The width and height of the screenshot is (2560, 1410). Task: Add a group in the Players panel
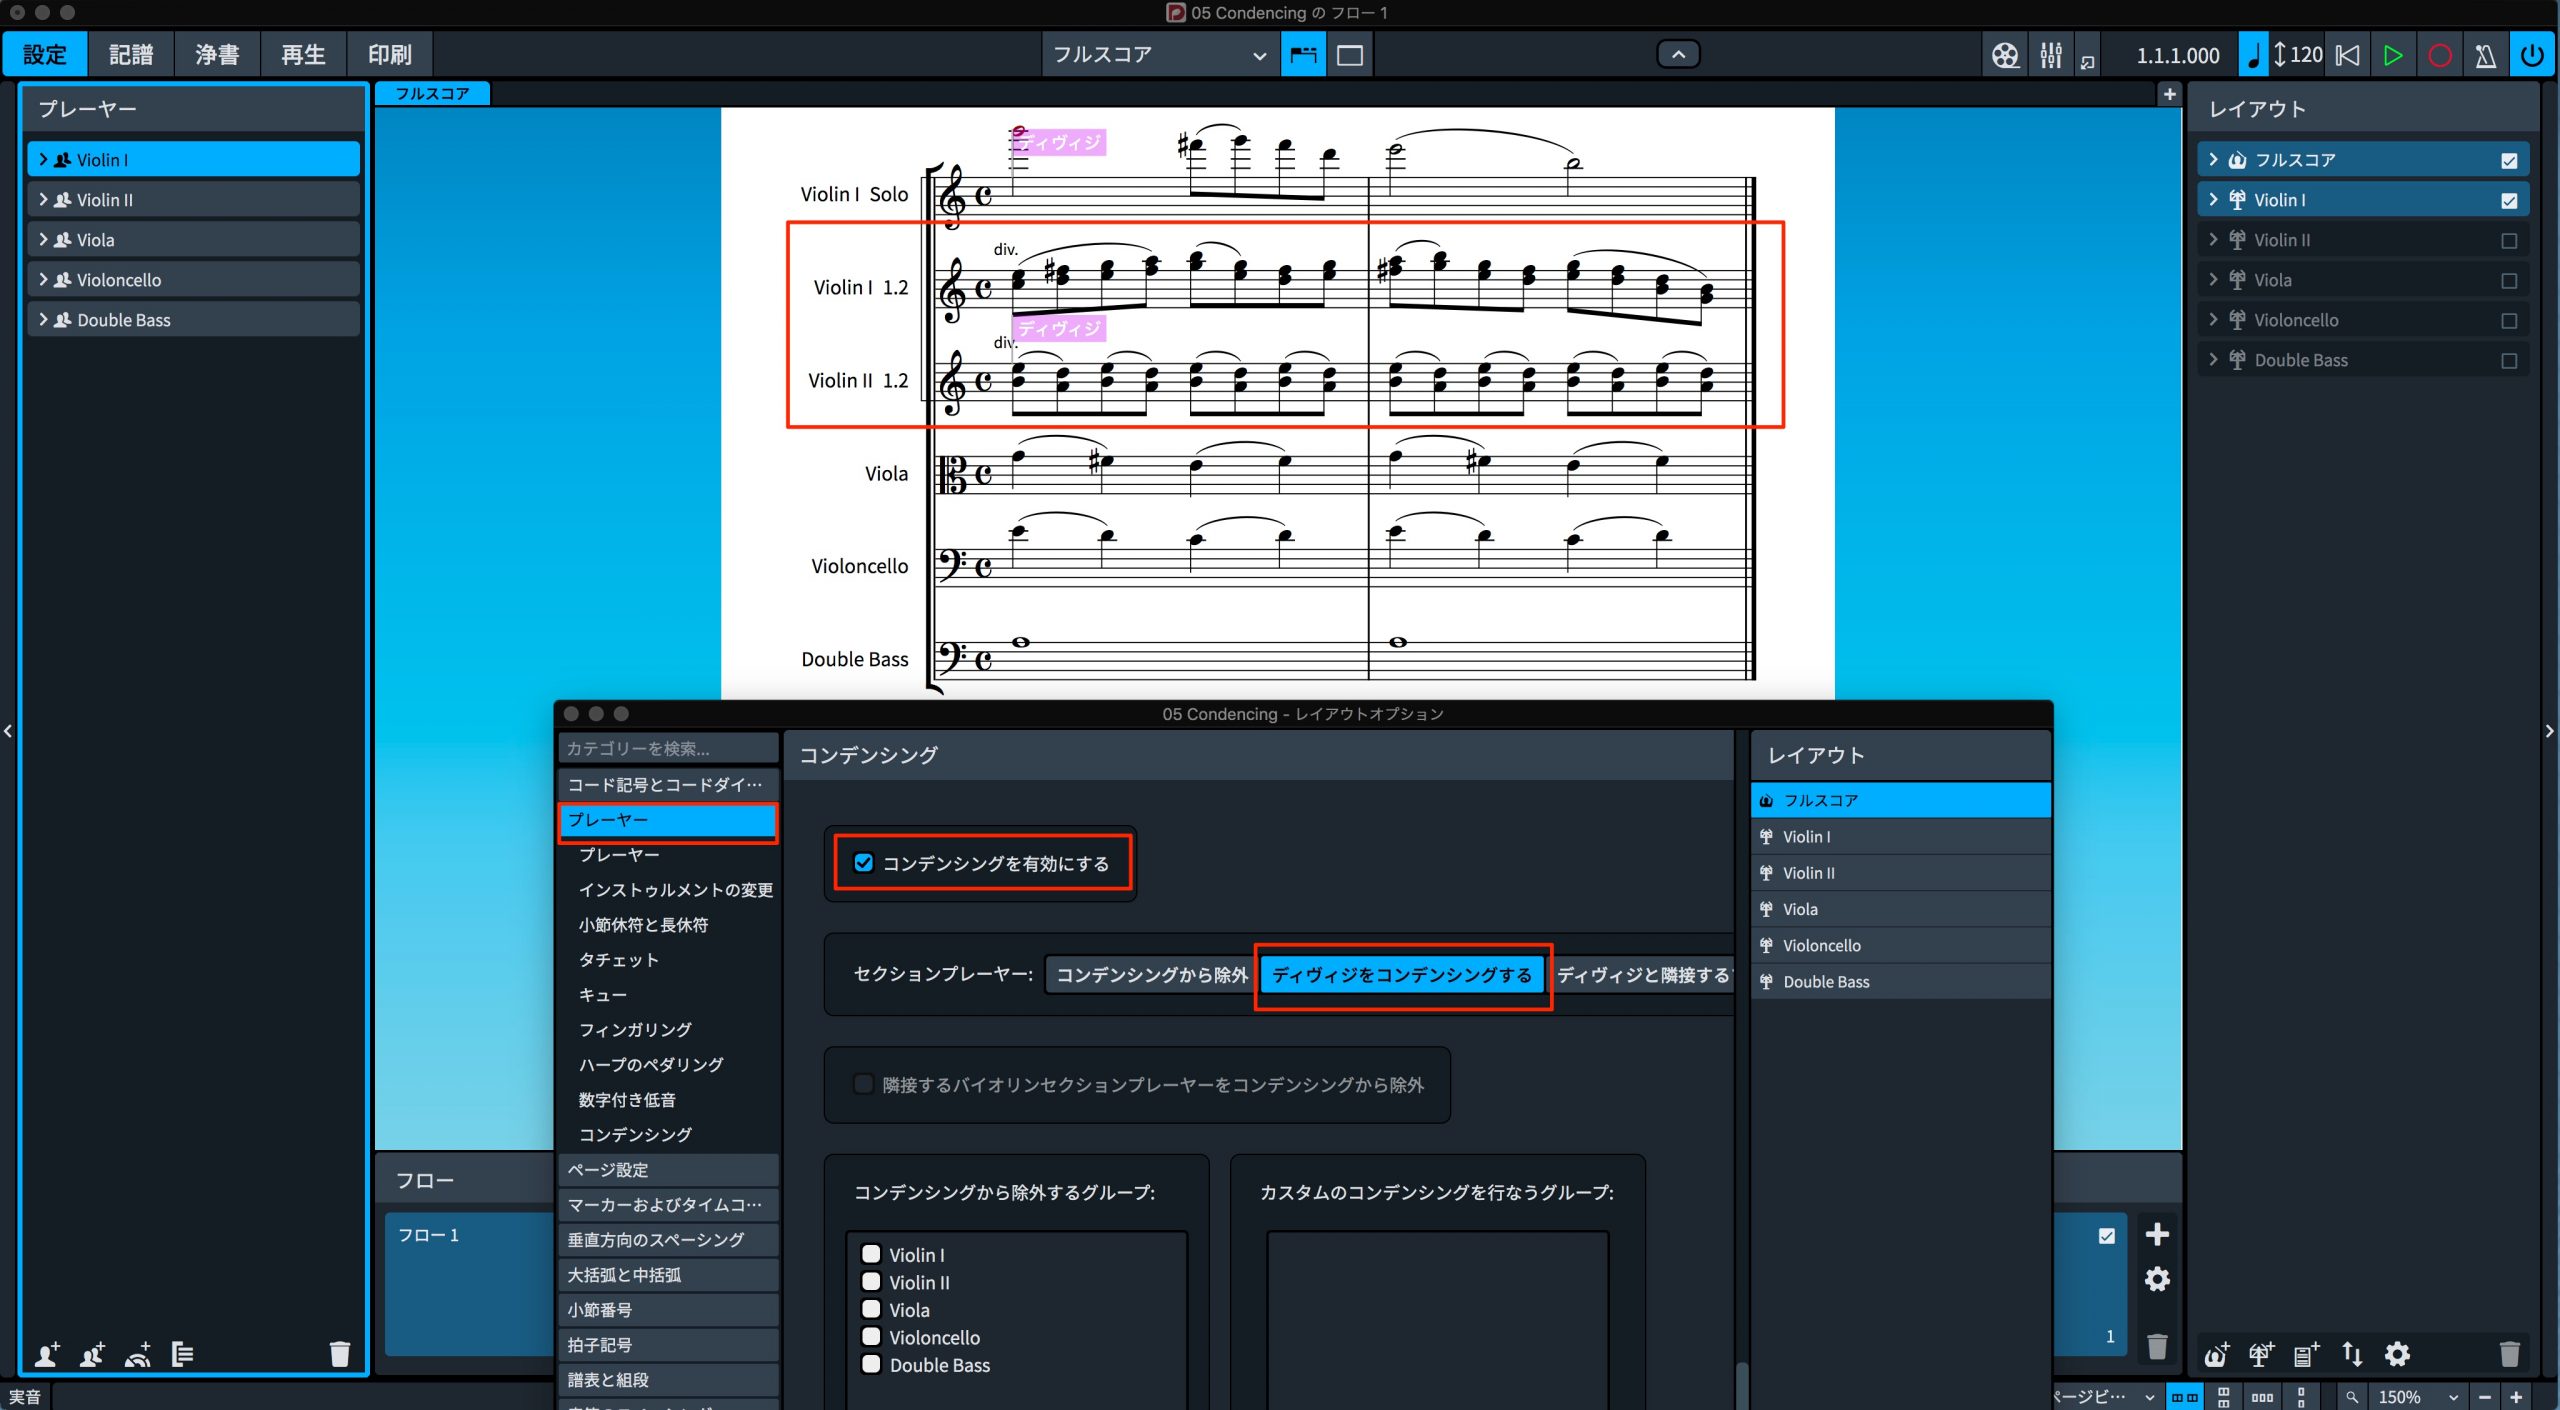tap(183, 1354)
